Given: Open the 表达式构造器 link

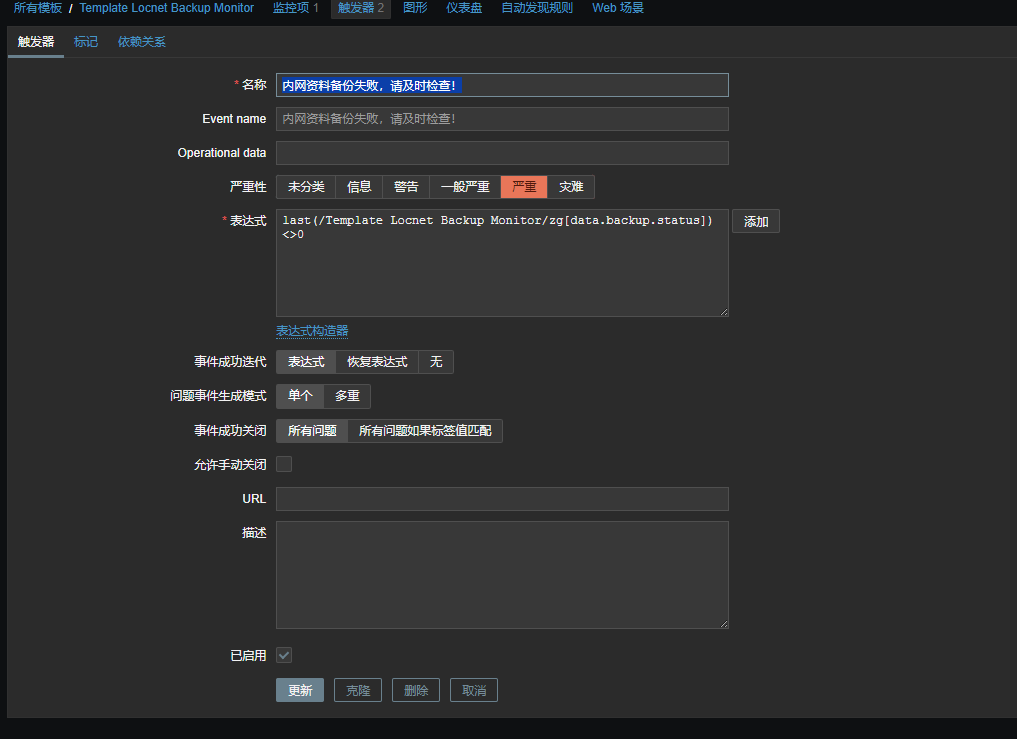Looking at the screenshot, I should click(312, 331).
